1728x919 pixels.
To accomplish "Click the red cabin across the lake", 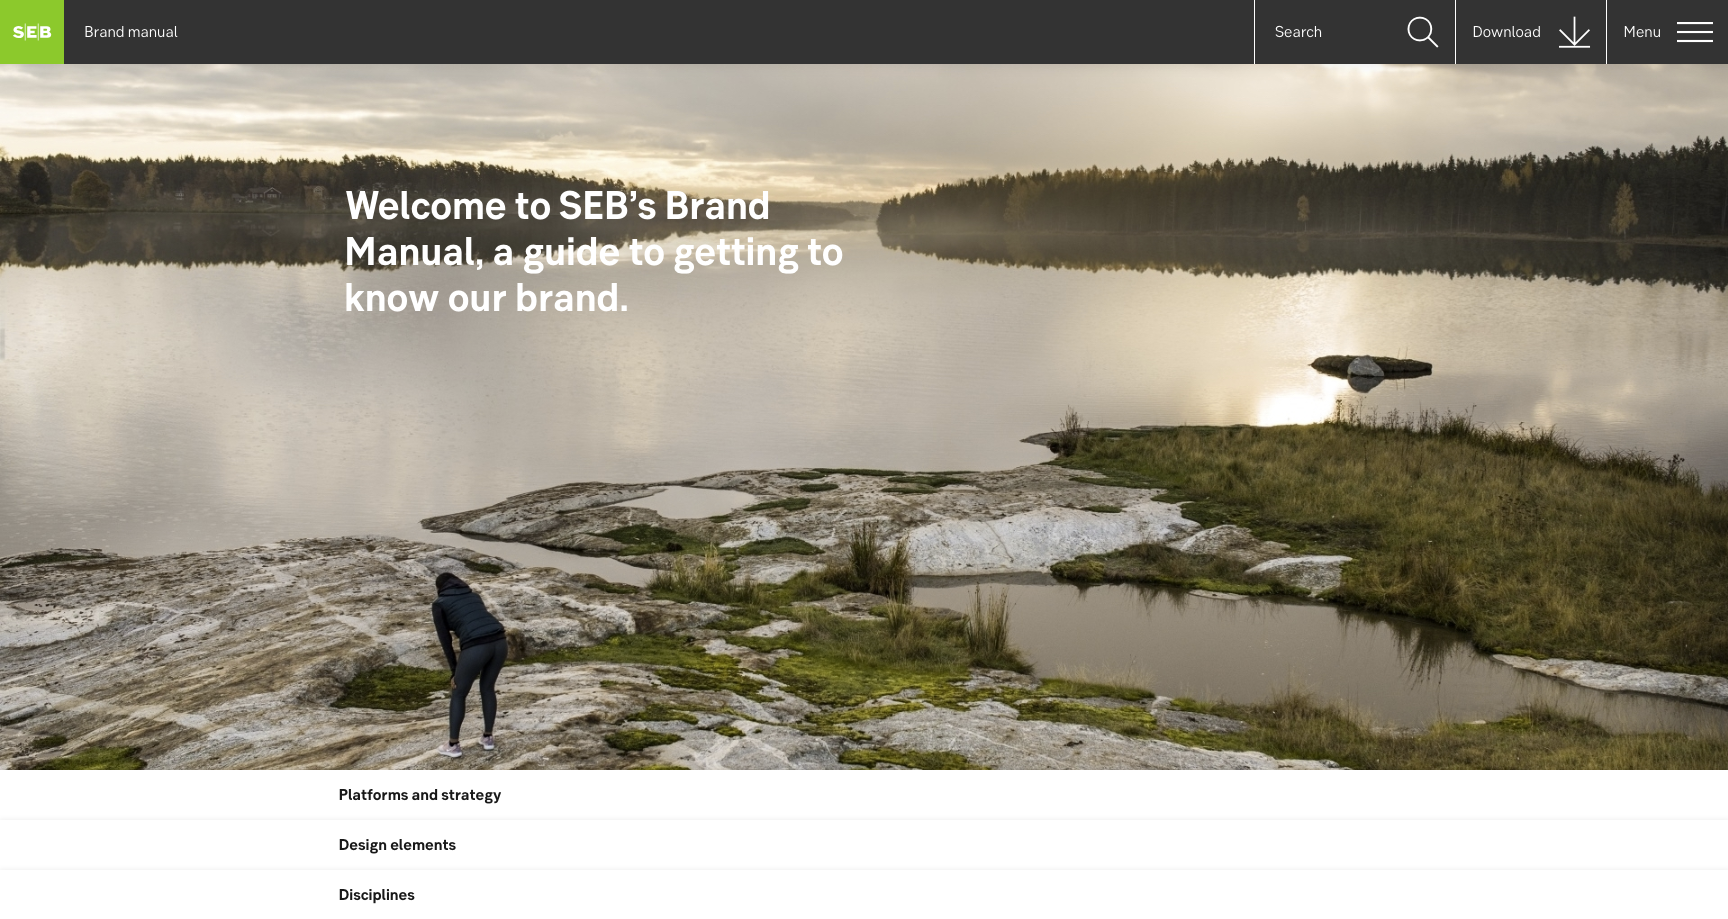I will click(x=264, y=193).
